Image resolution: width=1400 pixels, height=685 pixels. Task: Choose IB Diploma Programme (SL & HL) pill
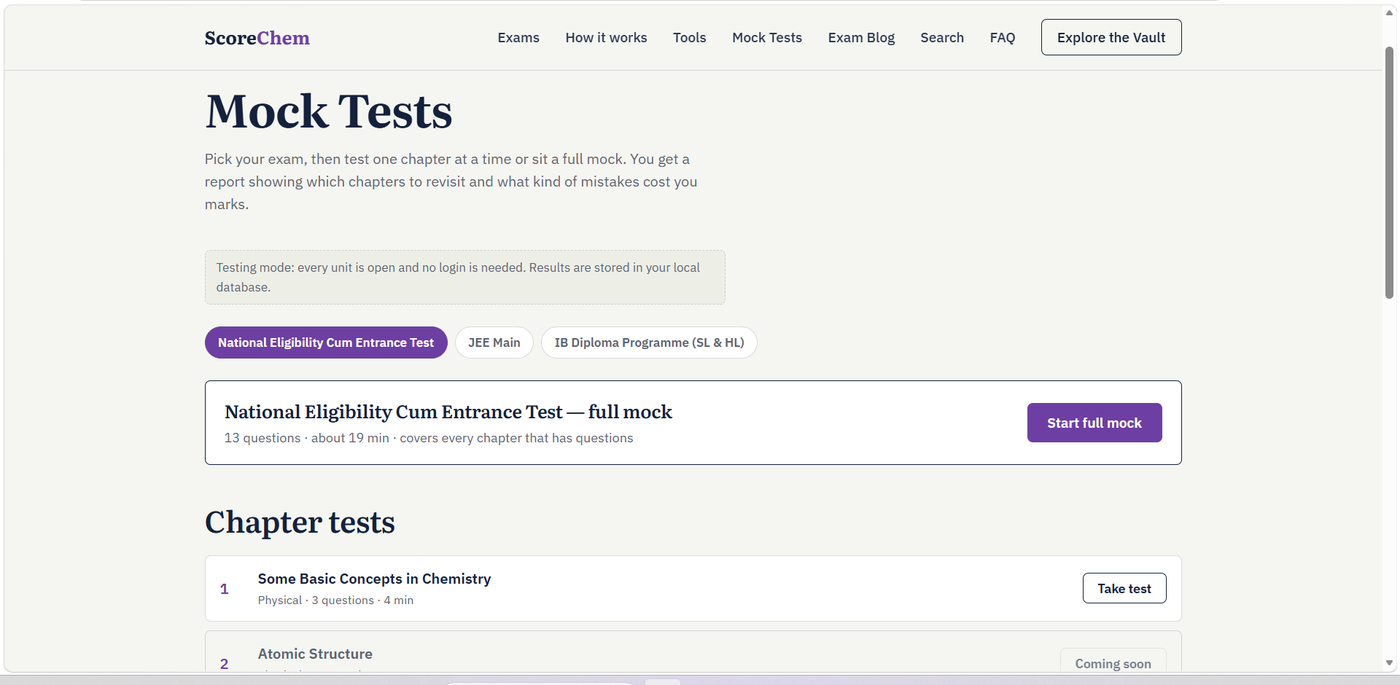649,342
